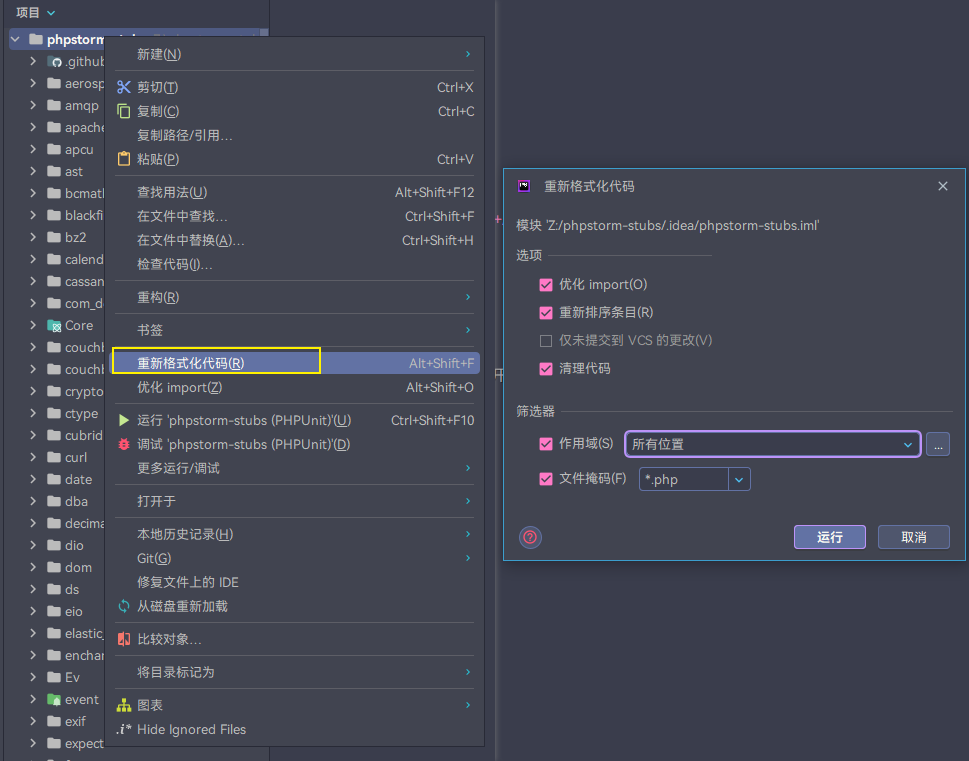
Task: Click the 运行 button in dialog
Action: [829, 537]
